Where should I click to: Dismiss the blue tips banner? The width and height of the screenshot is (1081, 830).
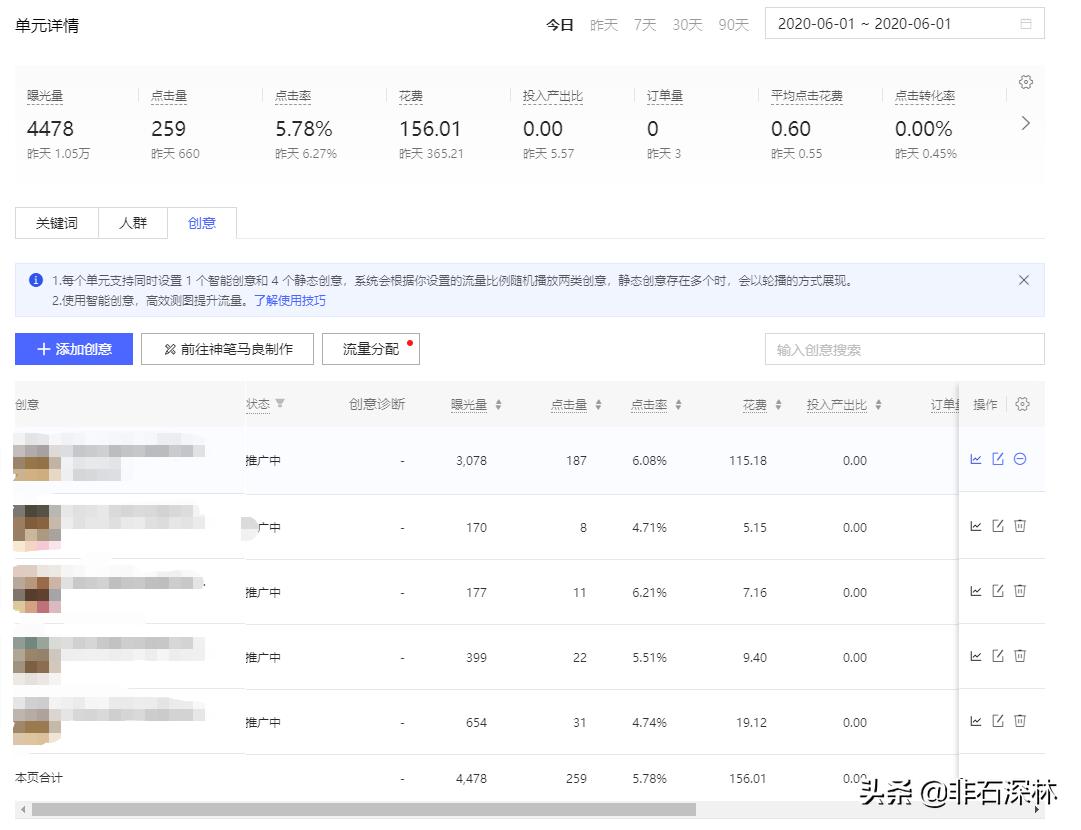coord(1023,280)
